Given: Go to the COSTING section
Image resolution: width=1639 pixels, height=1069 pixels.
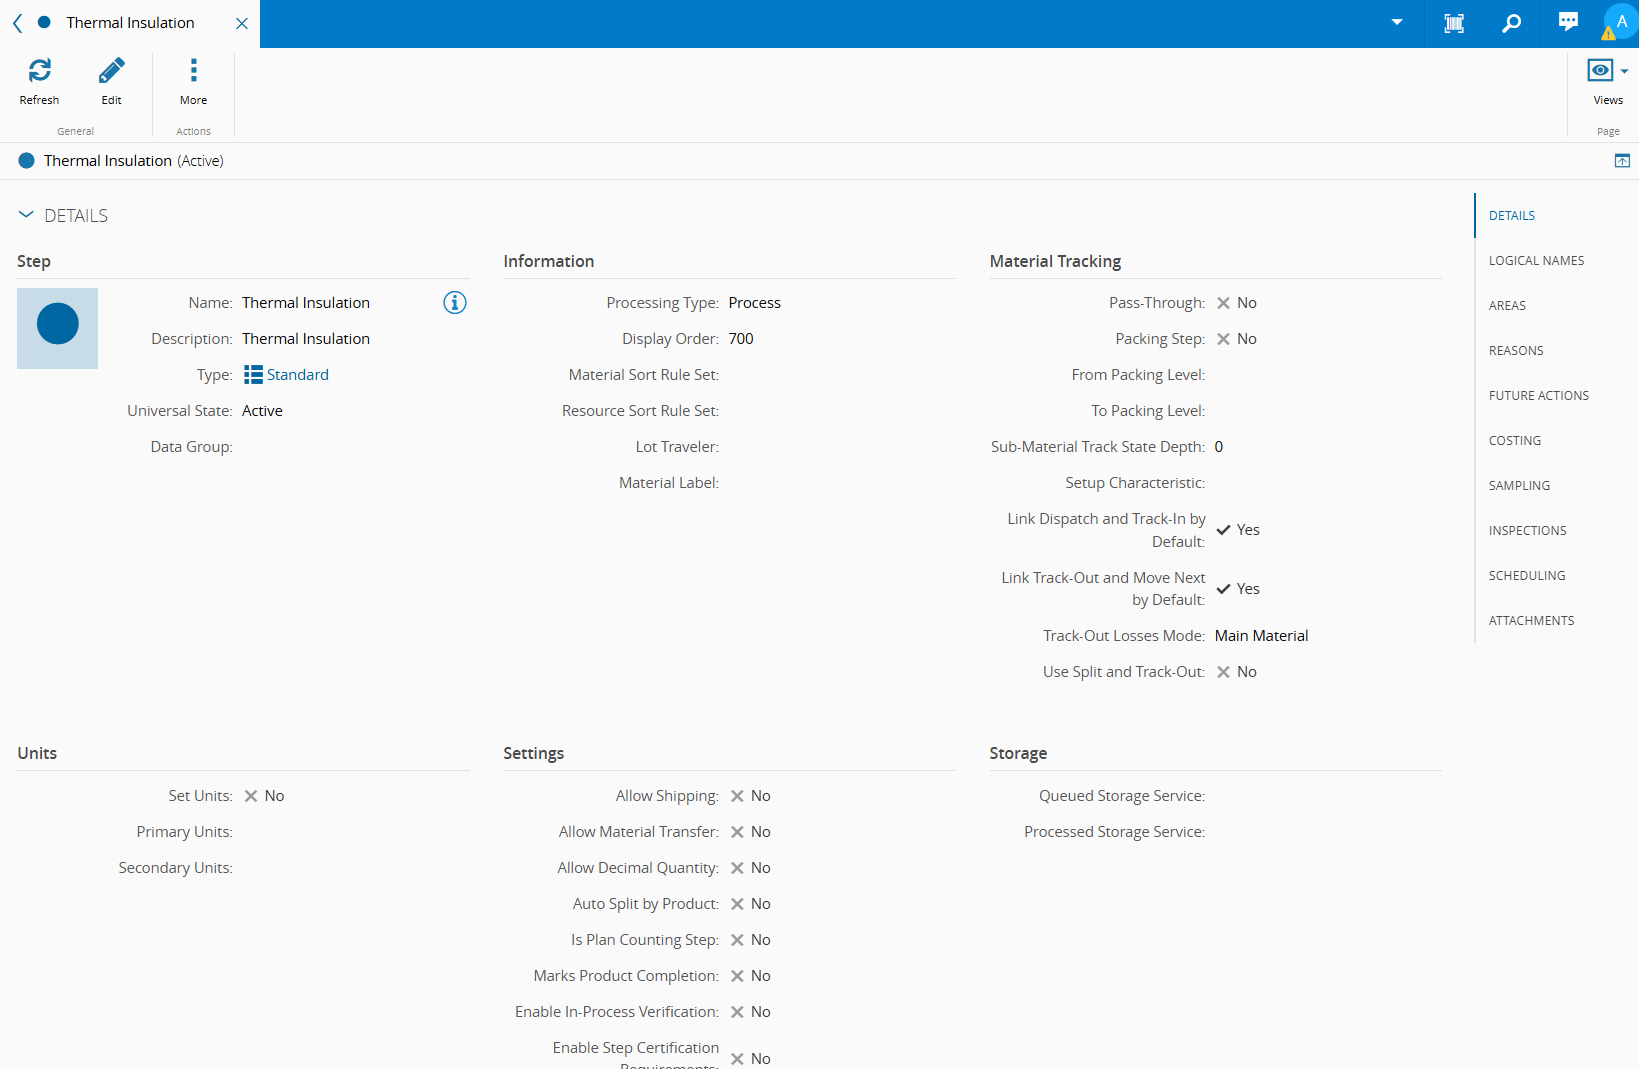Looking at the screenshot, I should (1514, 441).
